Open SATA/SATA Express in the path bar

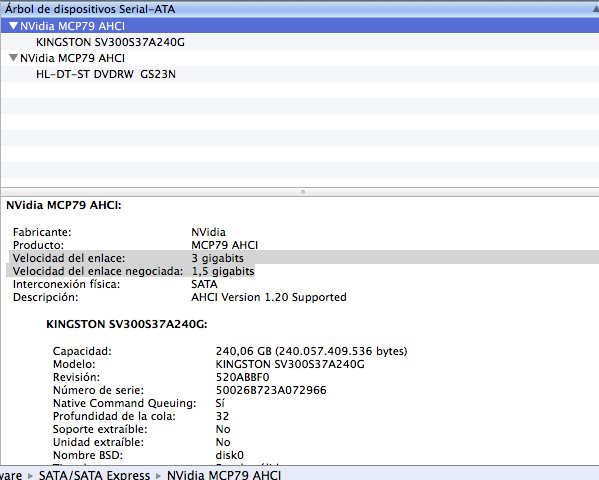pyautogui.click(x=94, y=475)
